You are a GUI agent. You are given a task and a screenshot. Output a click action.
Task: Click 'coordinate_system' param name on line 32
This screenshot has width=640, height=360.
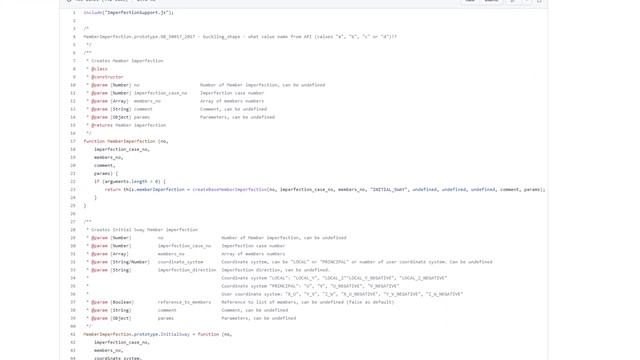[180, 262]
